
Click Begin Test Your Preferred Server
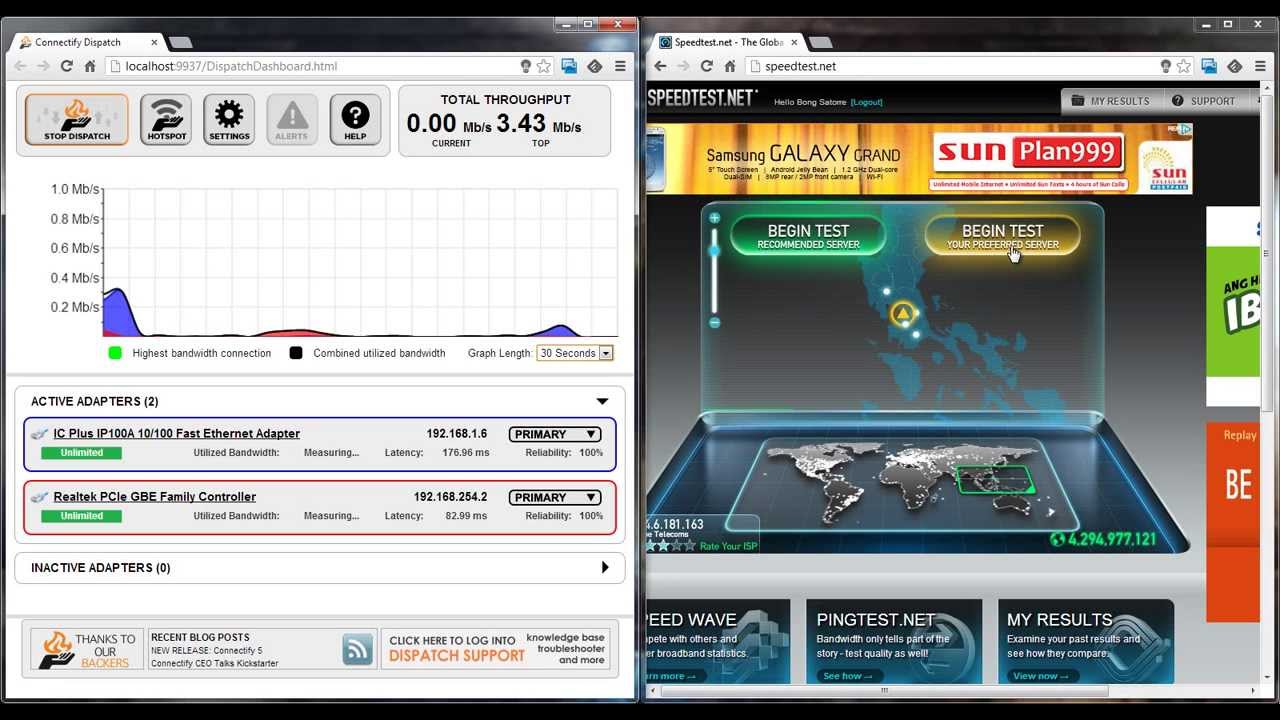tap(1002, 236)
